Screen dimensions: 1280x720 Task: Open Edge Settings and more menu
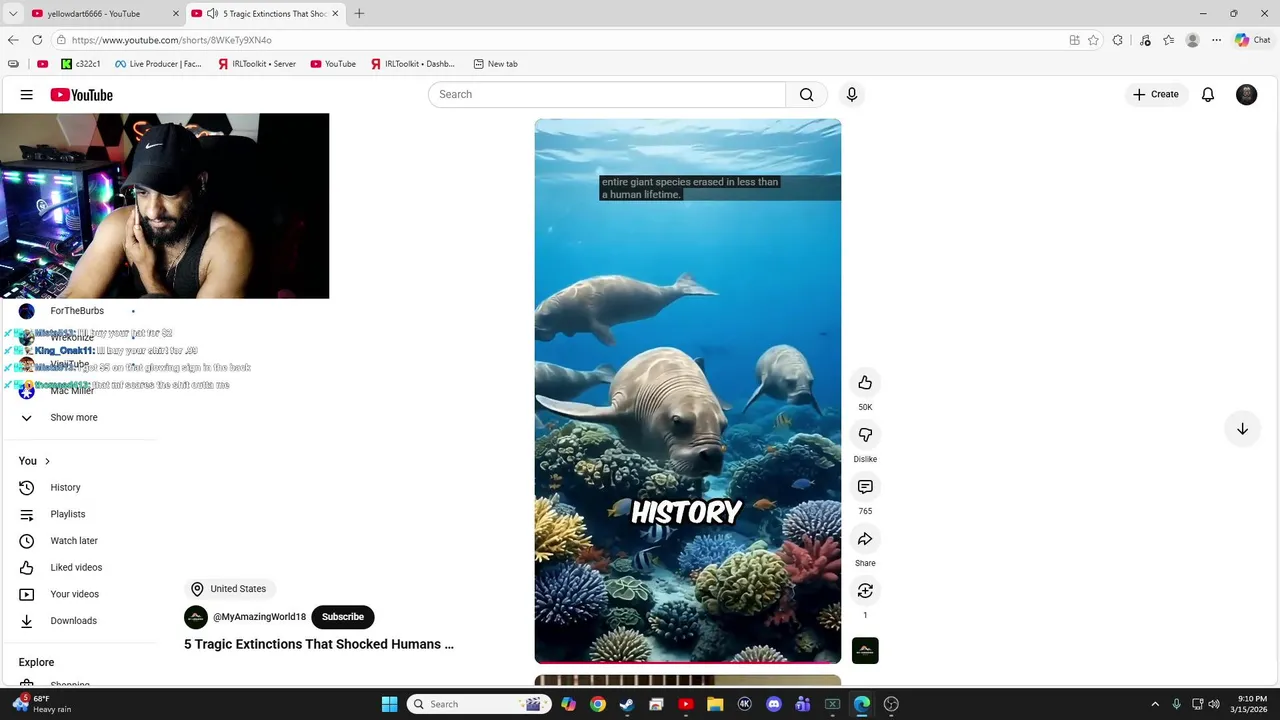click(1216, 40)
